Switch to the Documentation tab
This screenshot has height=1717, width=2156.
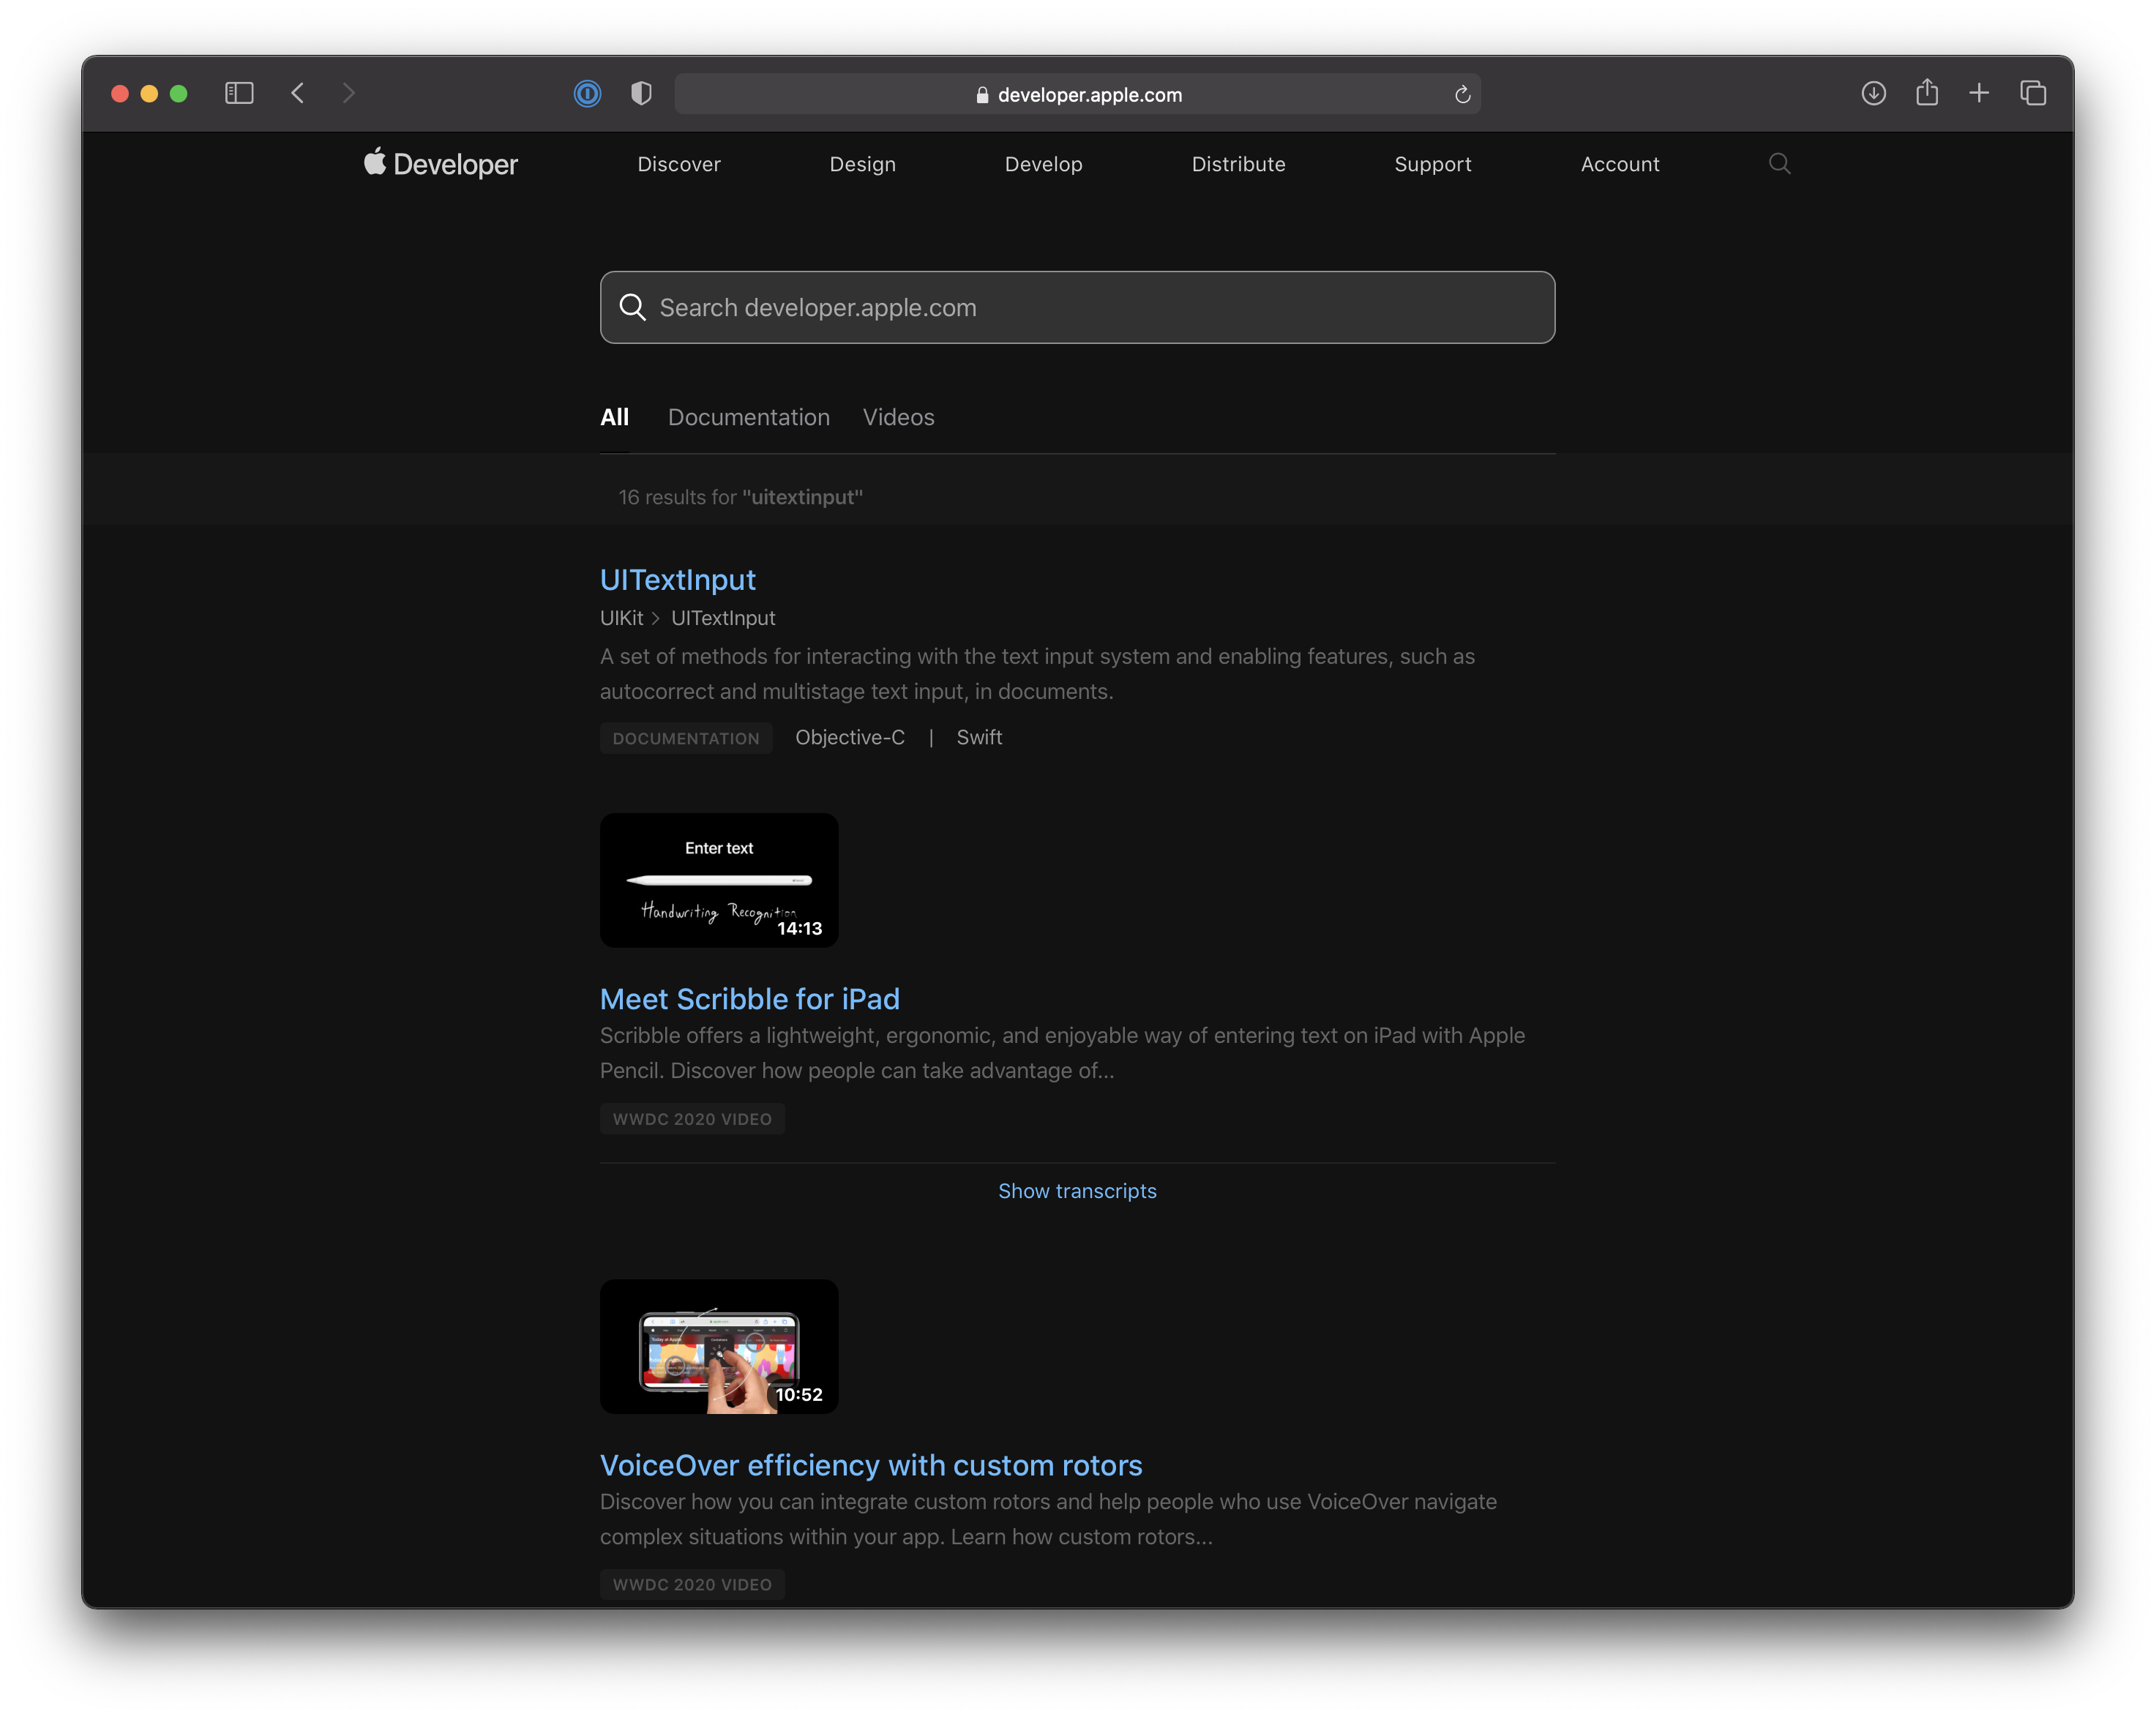click(x=748, y=417)
